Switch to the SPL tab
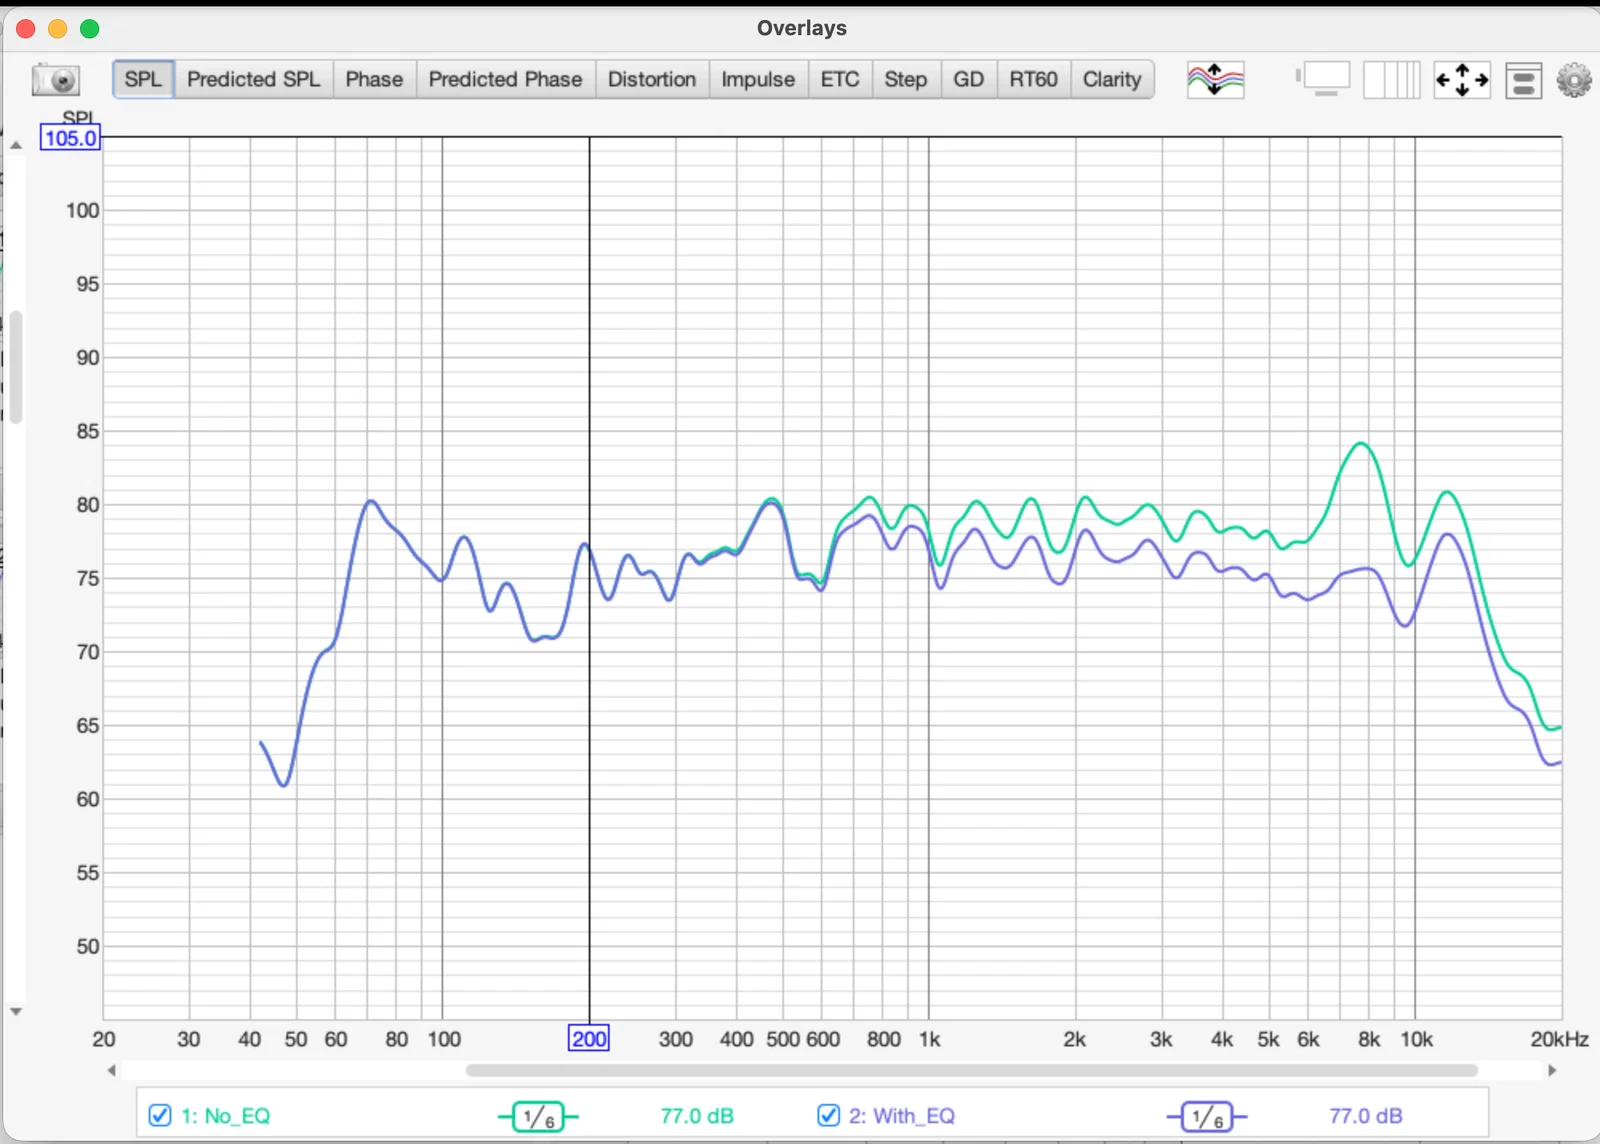Viewport: 1600px width, 1144px height. [143, 79]
